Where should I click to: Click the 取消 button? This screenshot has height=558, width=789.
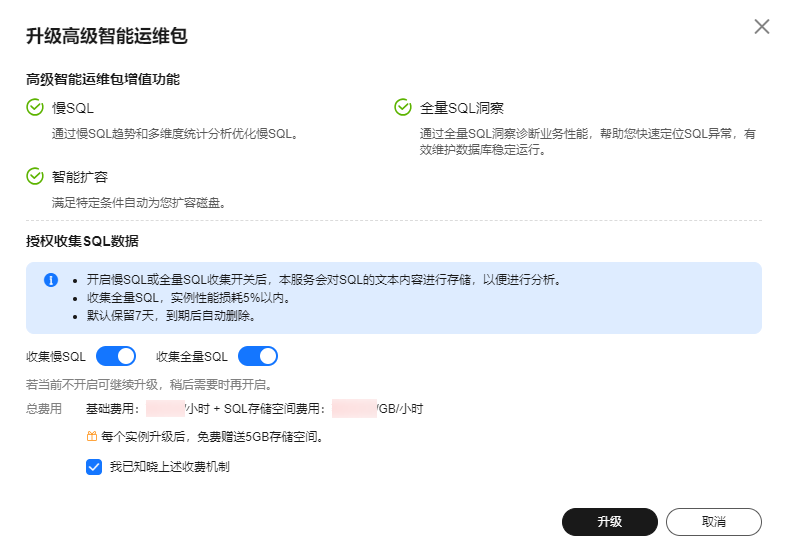point(714,522)
